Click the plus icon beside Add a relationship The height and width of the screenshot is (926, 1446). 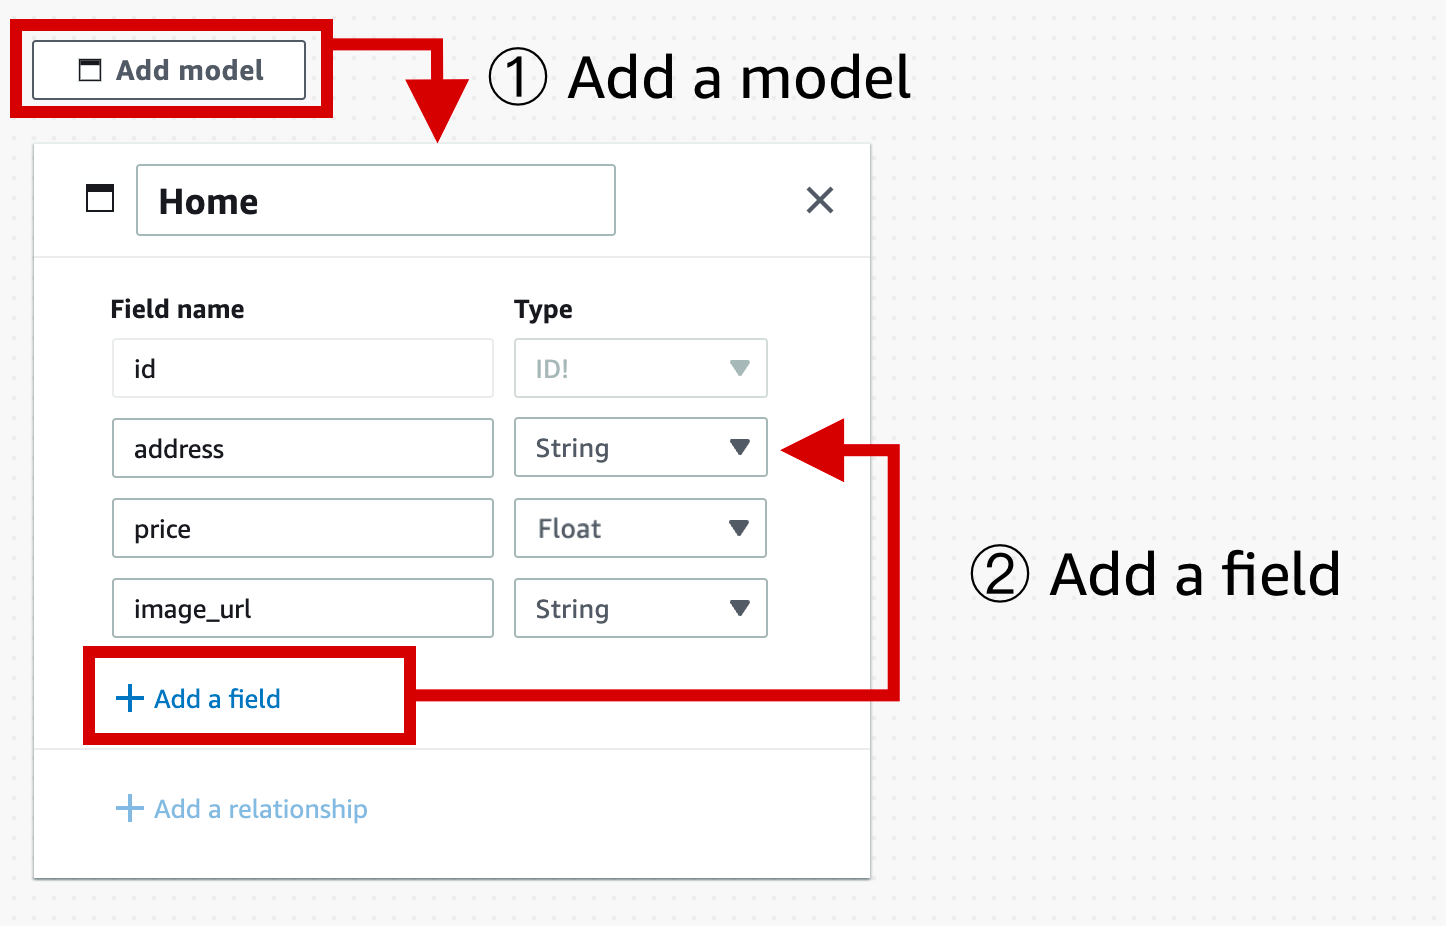tap(130, 808)
